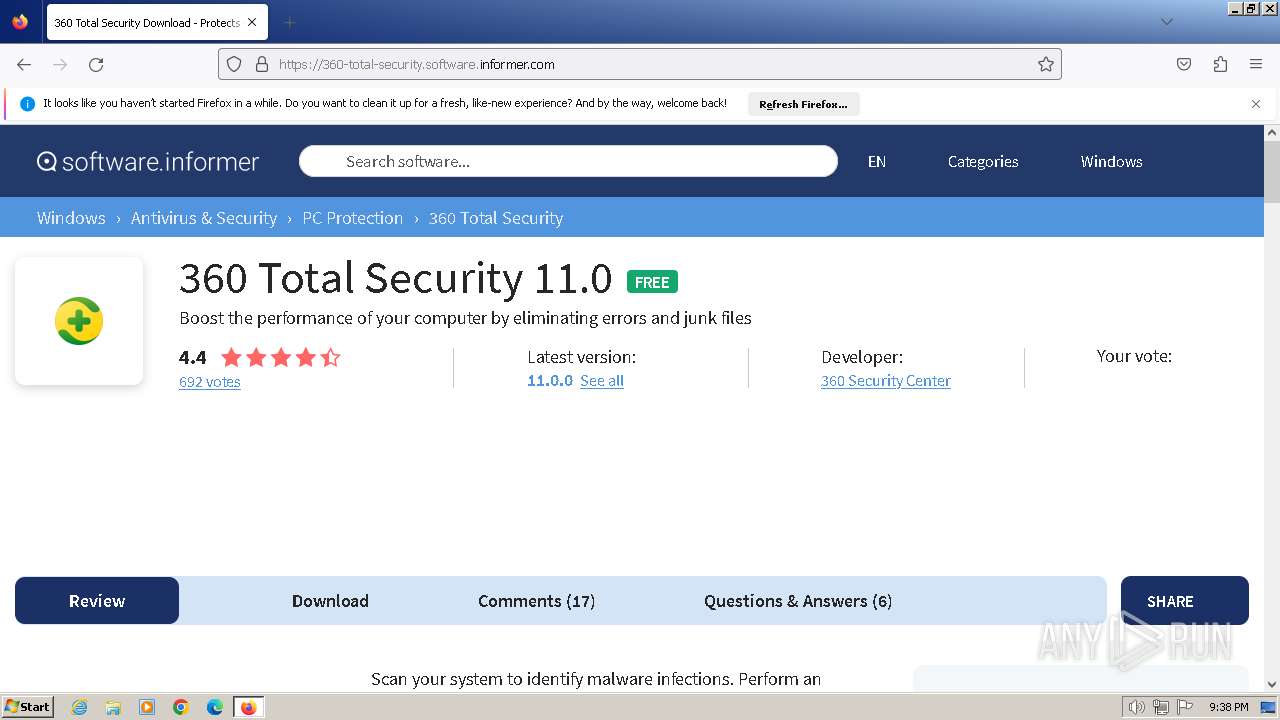The width and height of the screenshot is (1280, 720).
Task: Open the Windows Start menu
Action: [27, 707]
